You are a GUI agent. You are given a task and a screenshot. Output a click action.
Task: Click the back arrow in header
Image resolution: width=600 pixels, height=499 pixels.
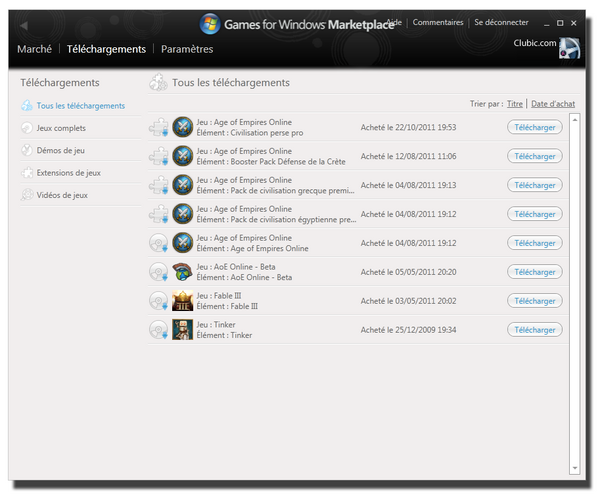pos(24,26)
